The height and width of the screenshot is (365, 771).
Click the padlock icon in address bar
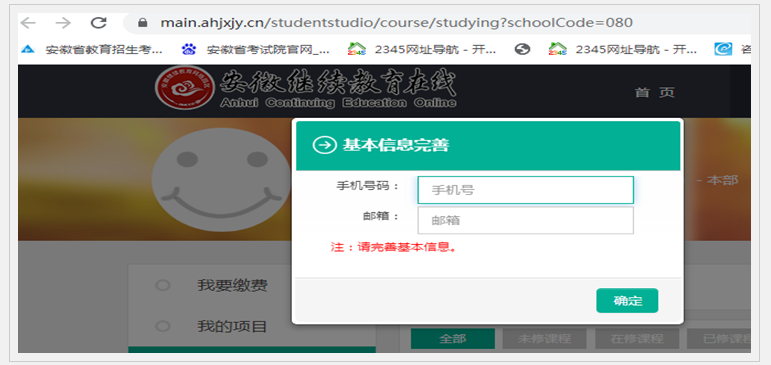click(143, 23)
